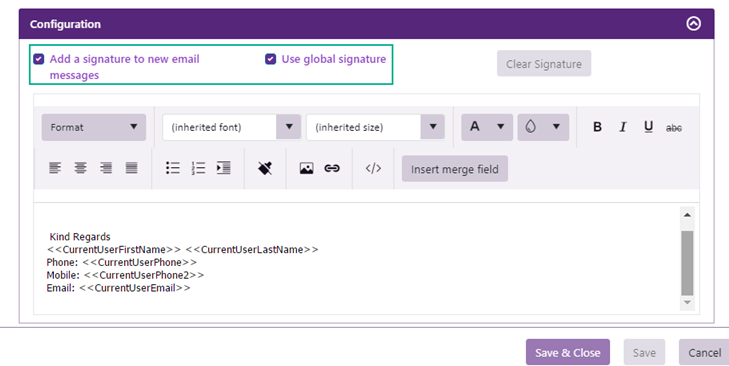729x366 pixels.
Task: Click the Cancel button
Action: coord(705,352)
